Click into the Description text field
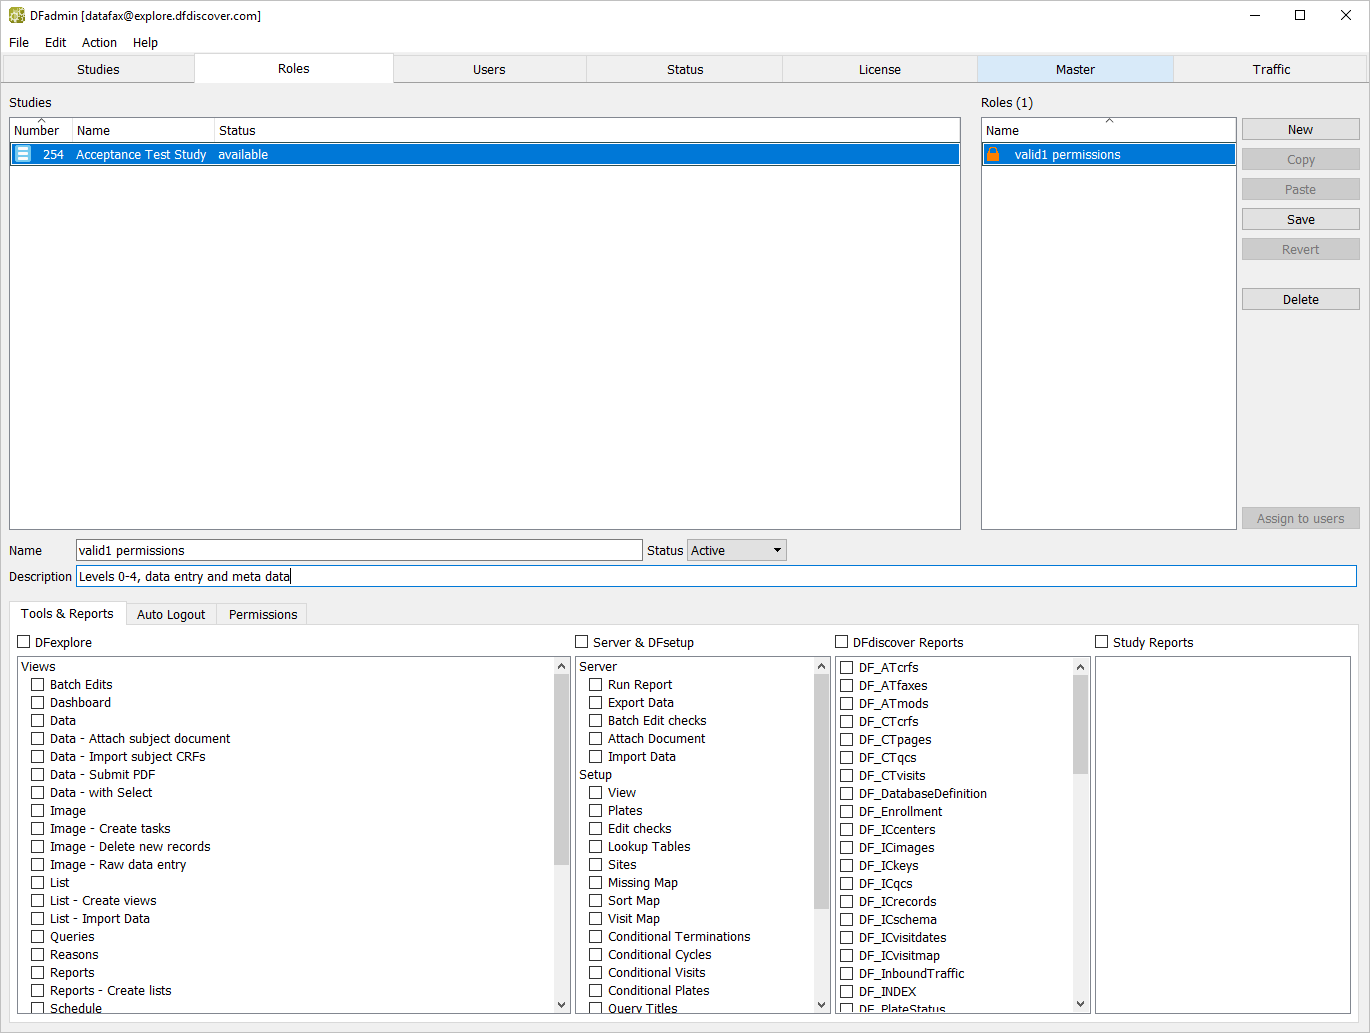The height and width of the screenshot is (1033, 1370). [x=715, y=576]
